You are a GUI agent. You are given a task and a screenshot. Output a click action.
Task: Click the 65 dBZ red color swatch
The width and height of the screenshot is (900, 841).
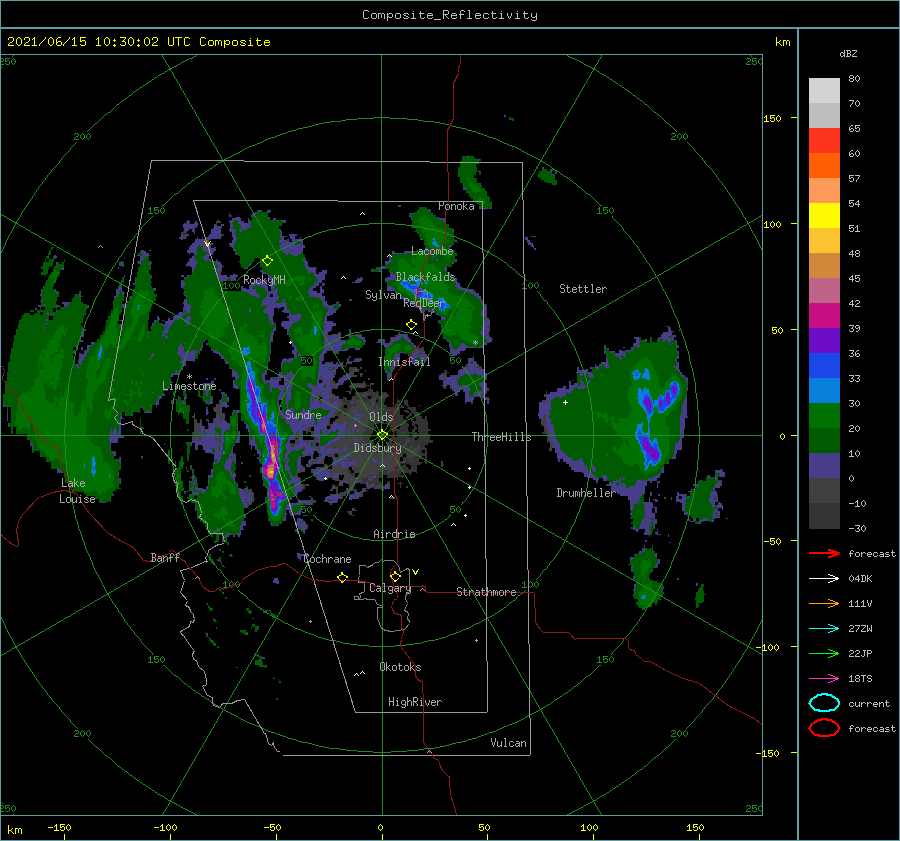[824, 140]
